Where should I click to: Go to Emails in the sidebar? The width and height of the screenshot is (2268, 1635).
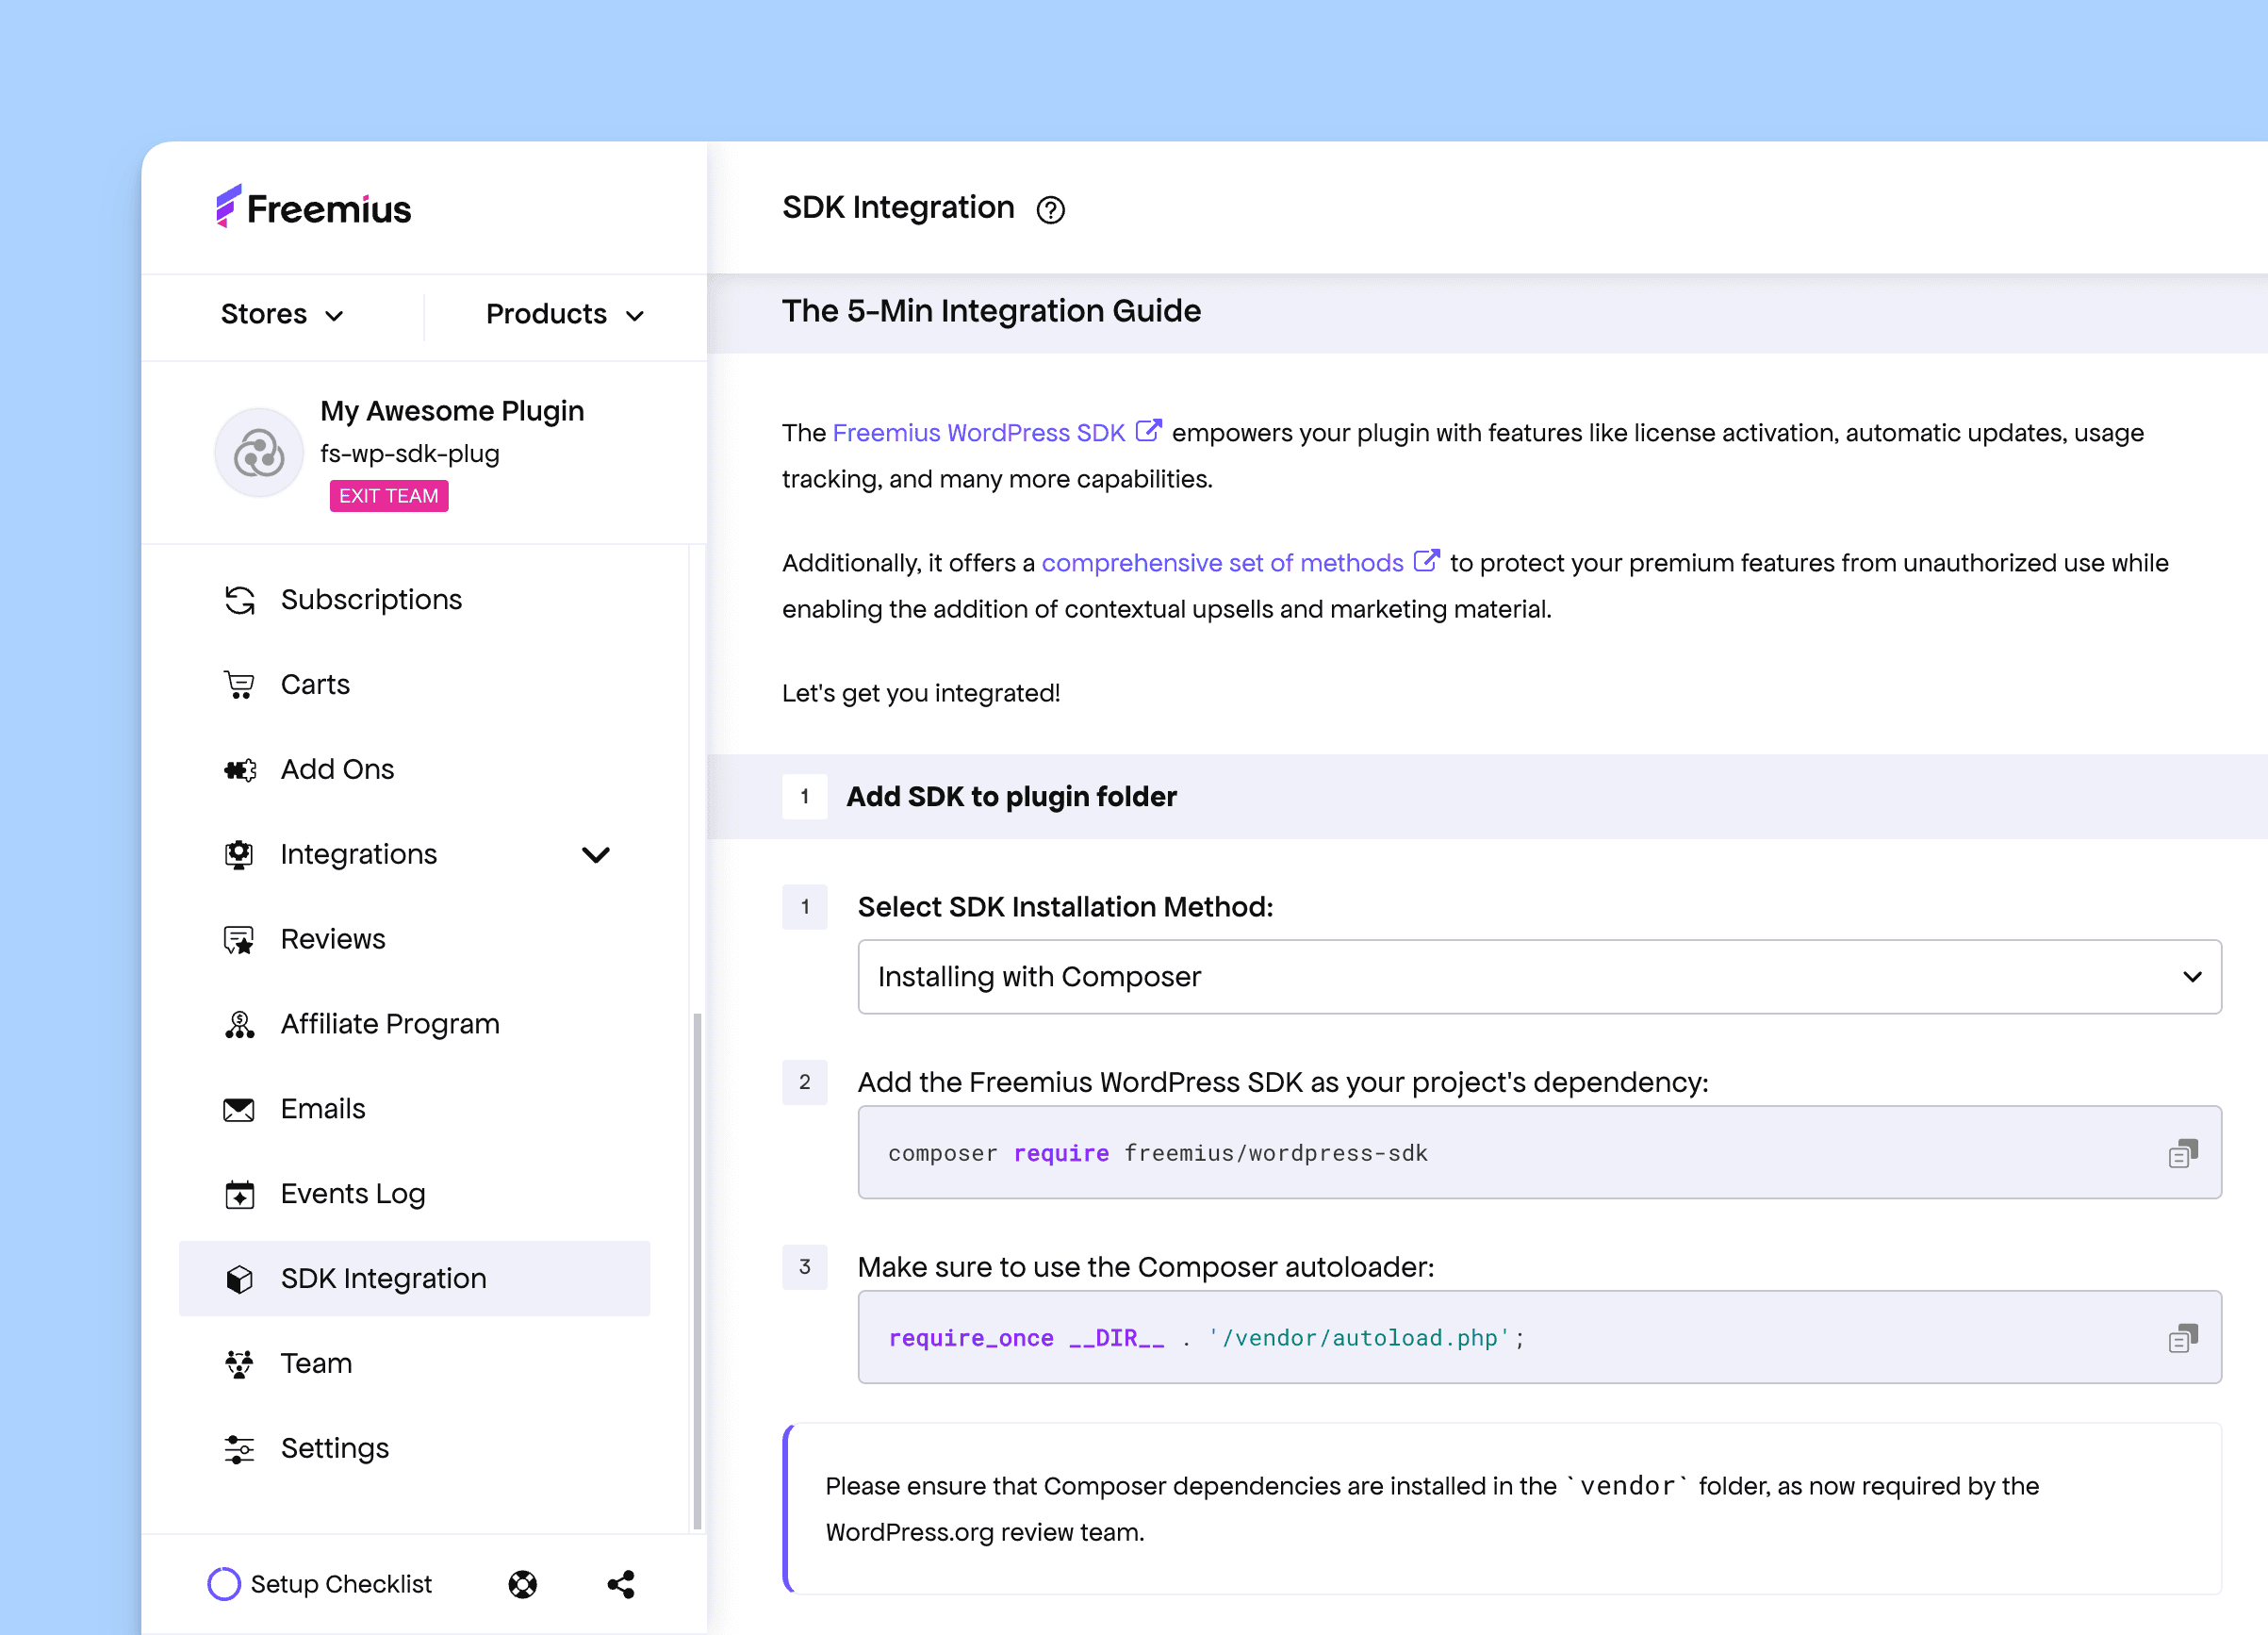click(x=414, y=1109)
